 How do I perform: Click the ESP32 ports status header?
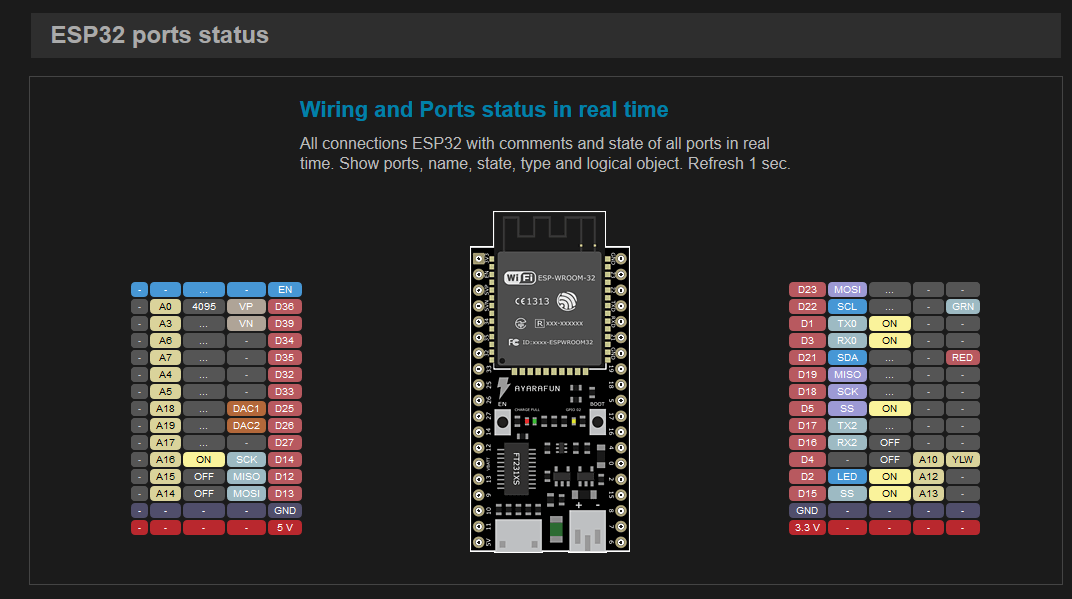pyautogui.click(x=159, y=35)
